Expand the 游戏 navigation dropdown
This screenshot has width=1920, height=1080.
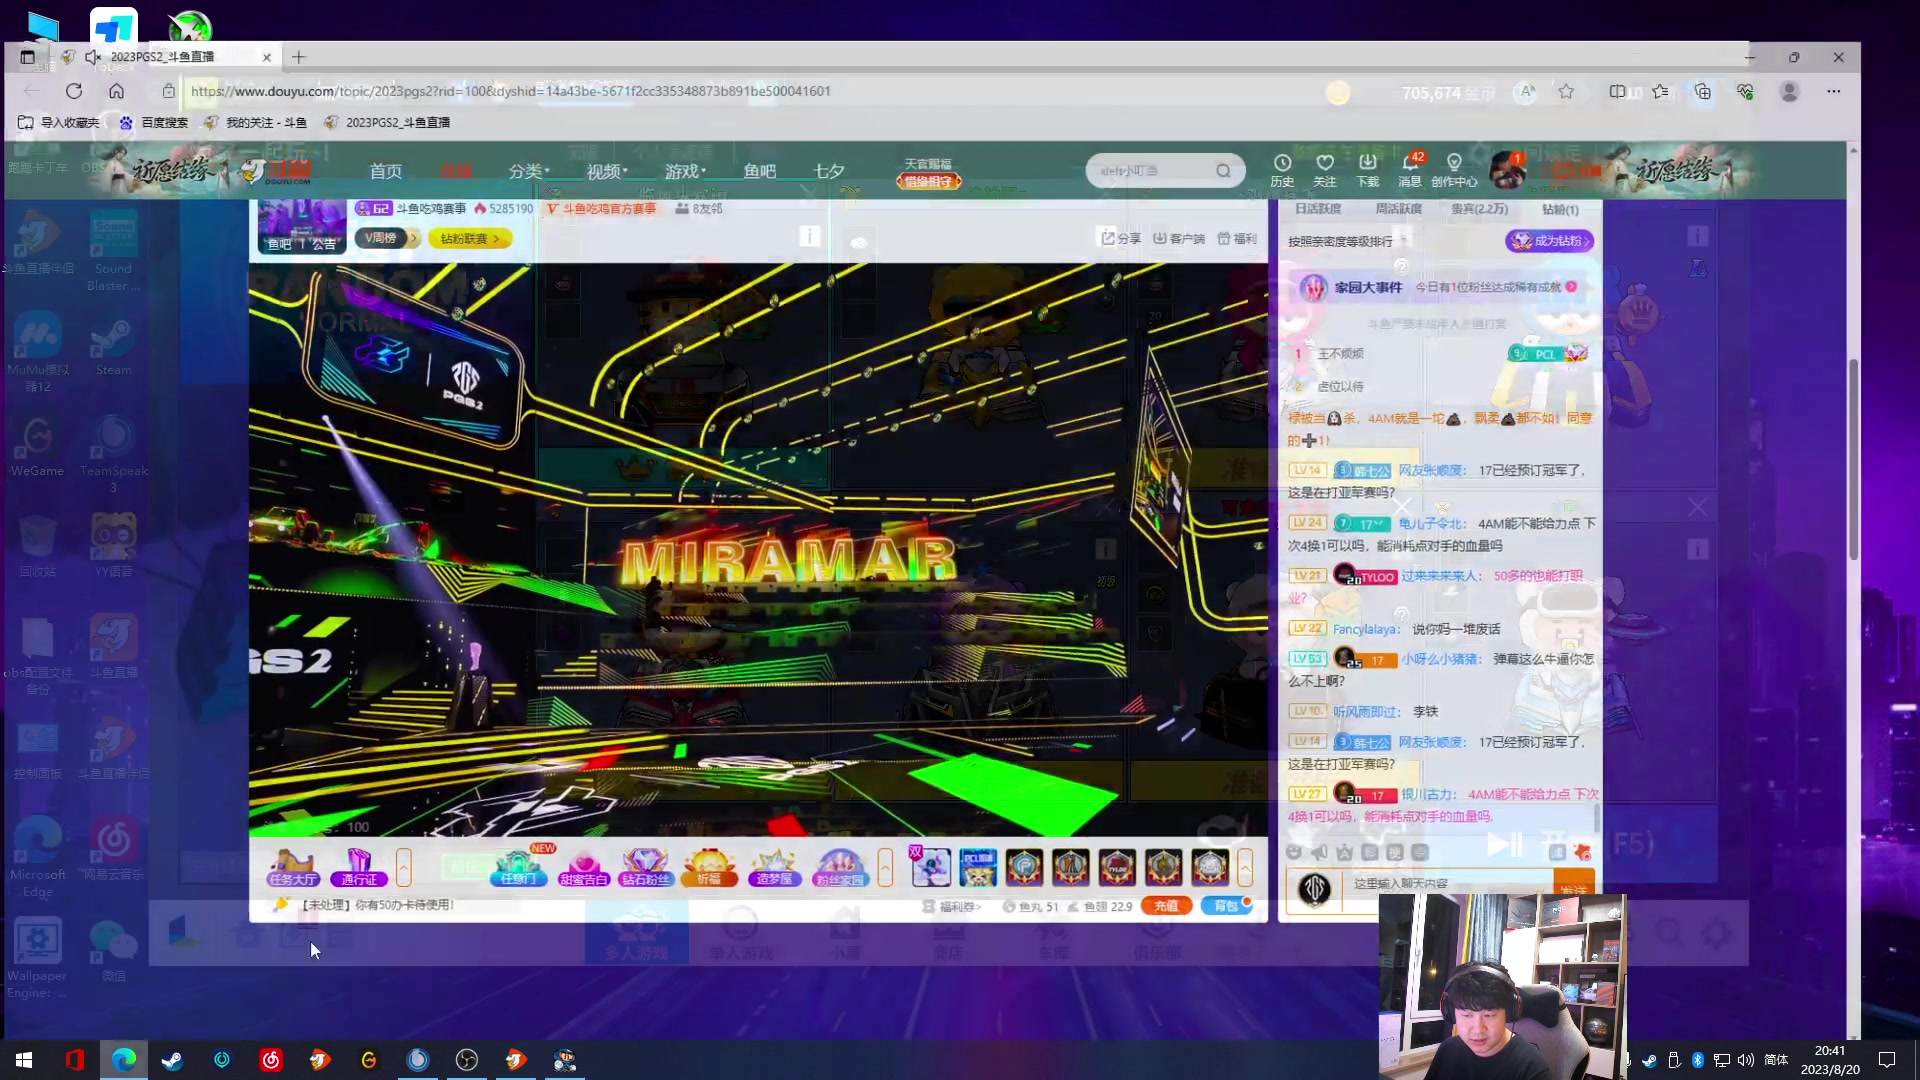click(686, 172)
